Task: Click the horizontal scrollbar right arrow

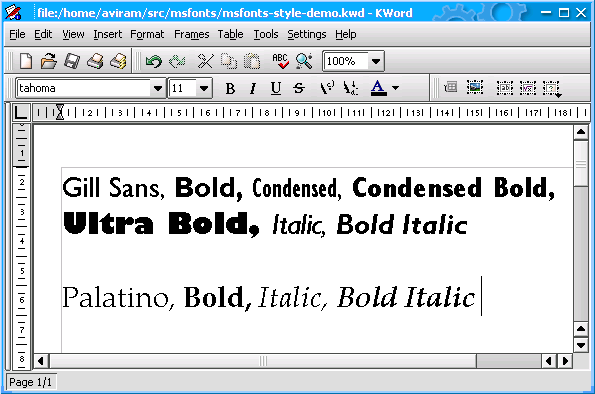Action: tap(565, 361)
